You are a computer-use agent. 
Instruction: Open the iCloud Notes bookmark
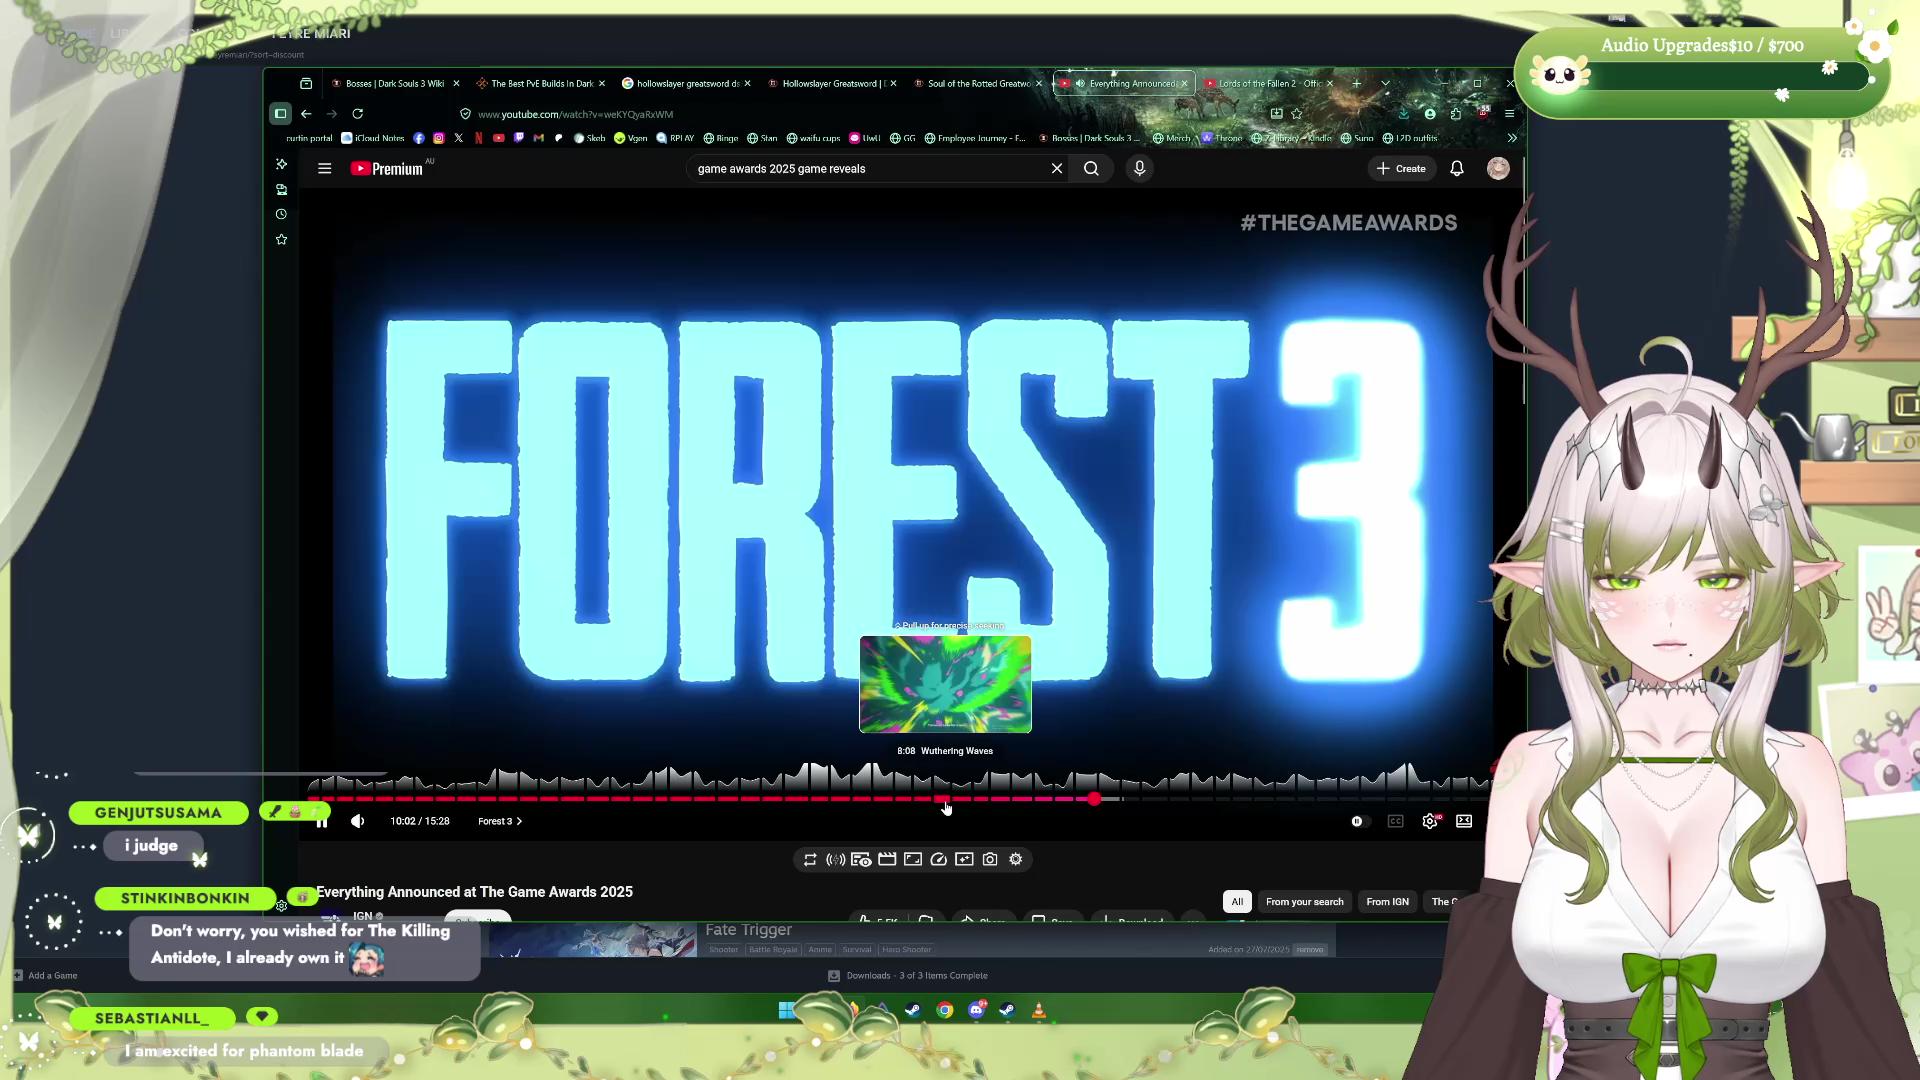[373, 138]
